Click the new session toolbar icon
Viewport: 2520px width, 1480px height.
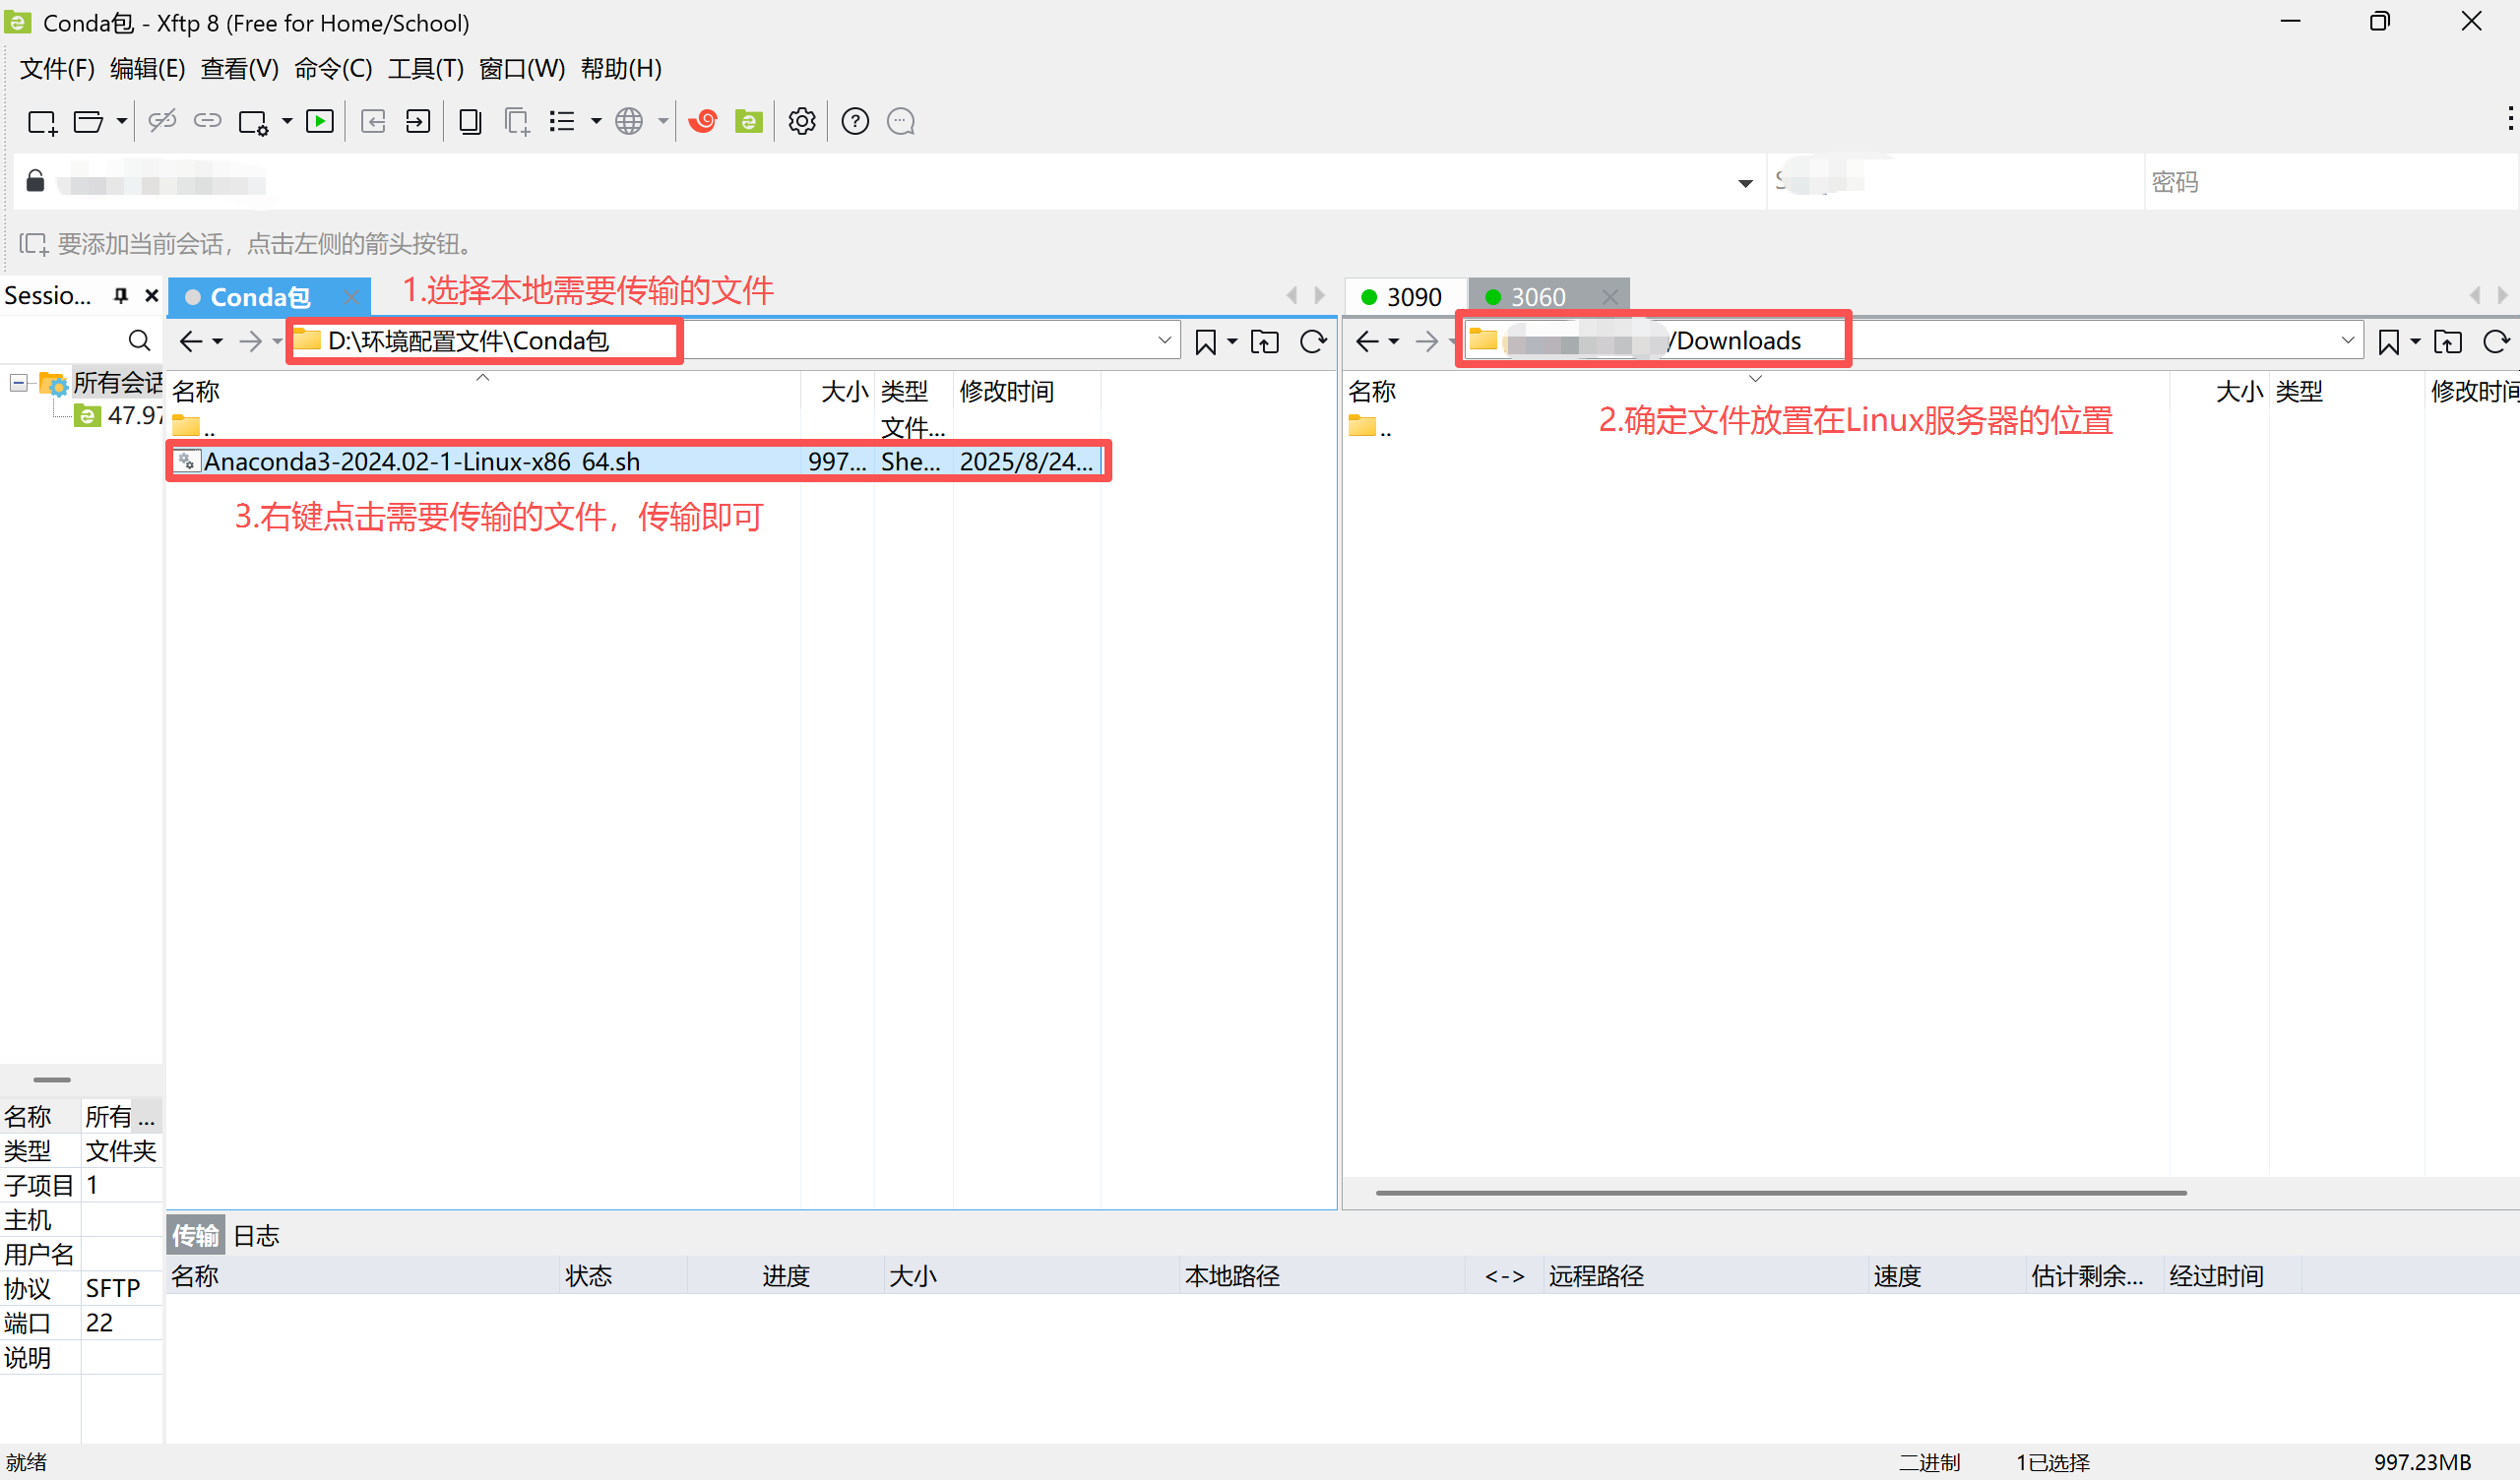41,122
